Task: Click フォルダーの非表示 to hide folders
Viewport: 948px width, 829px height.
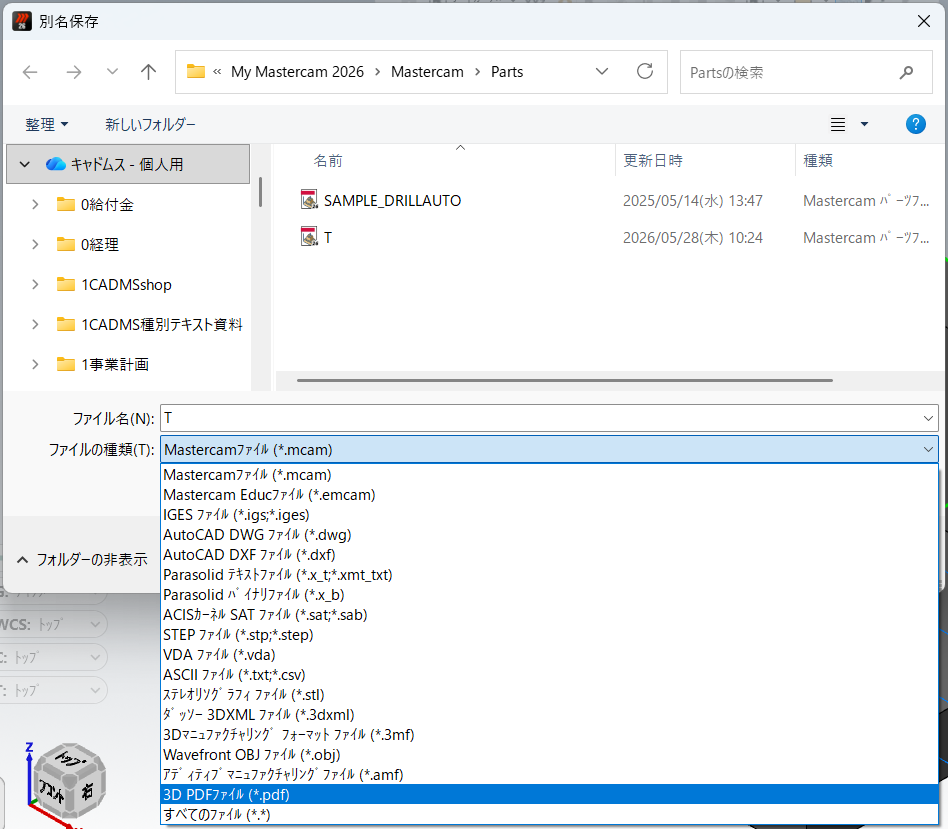Action: pyautogui.click(x=82, y=559)
